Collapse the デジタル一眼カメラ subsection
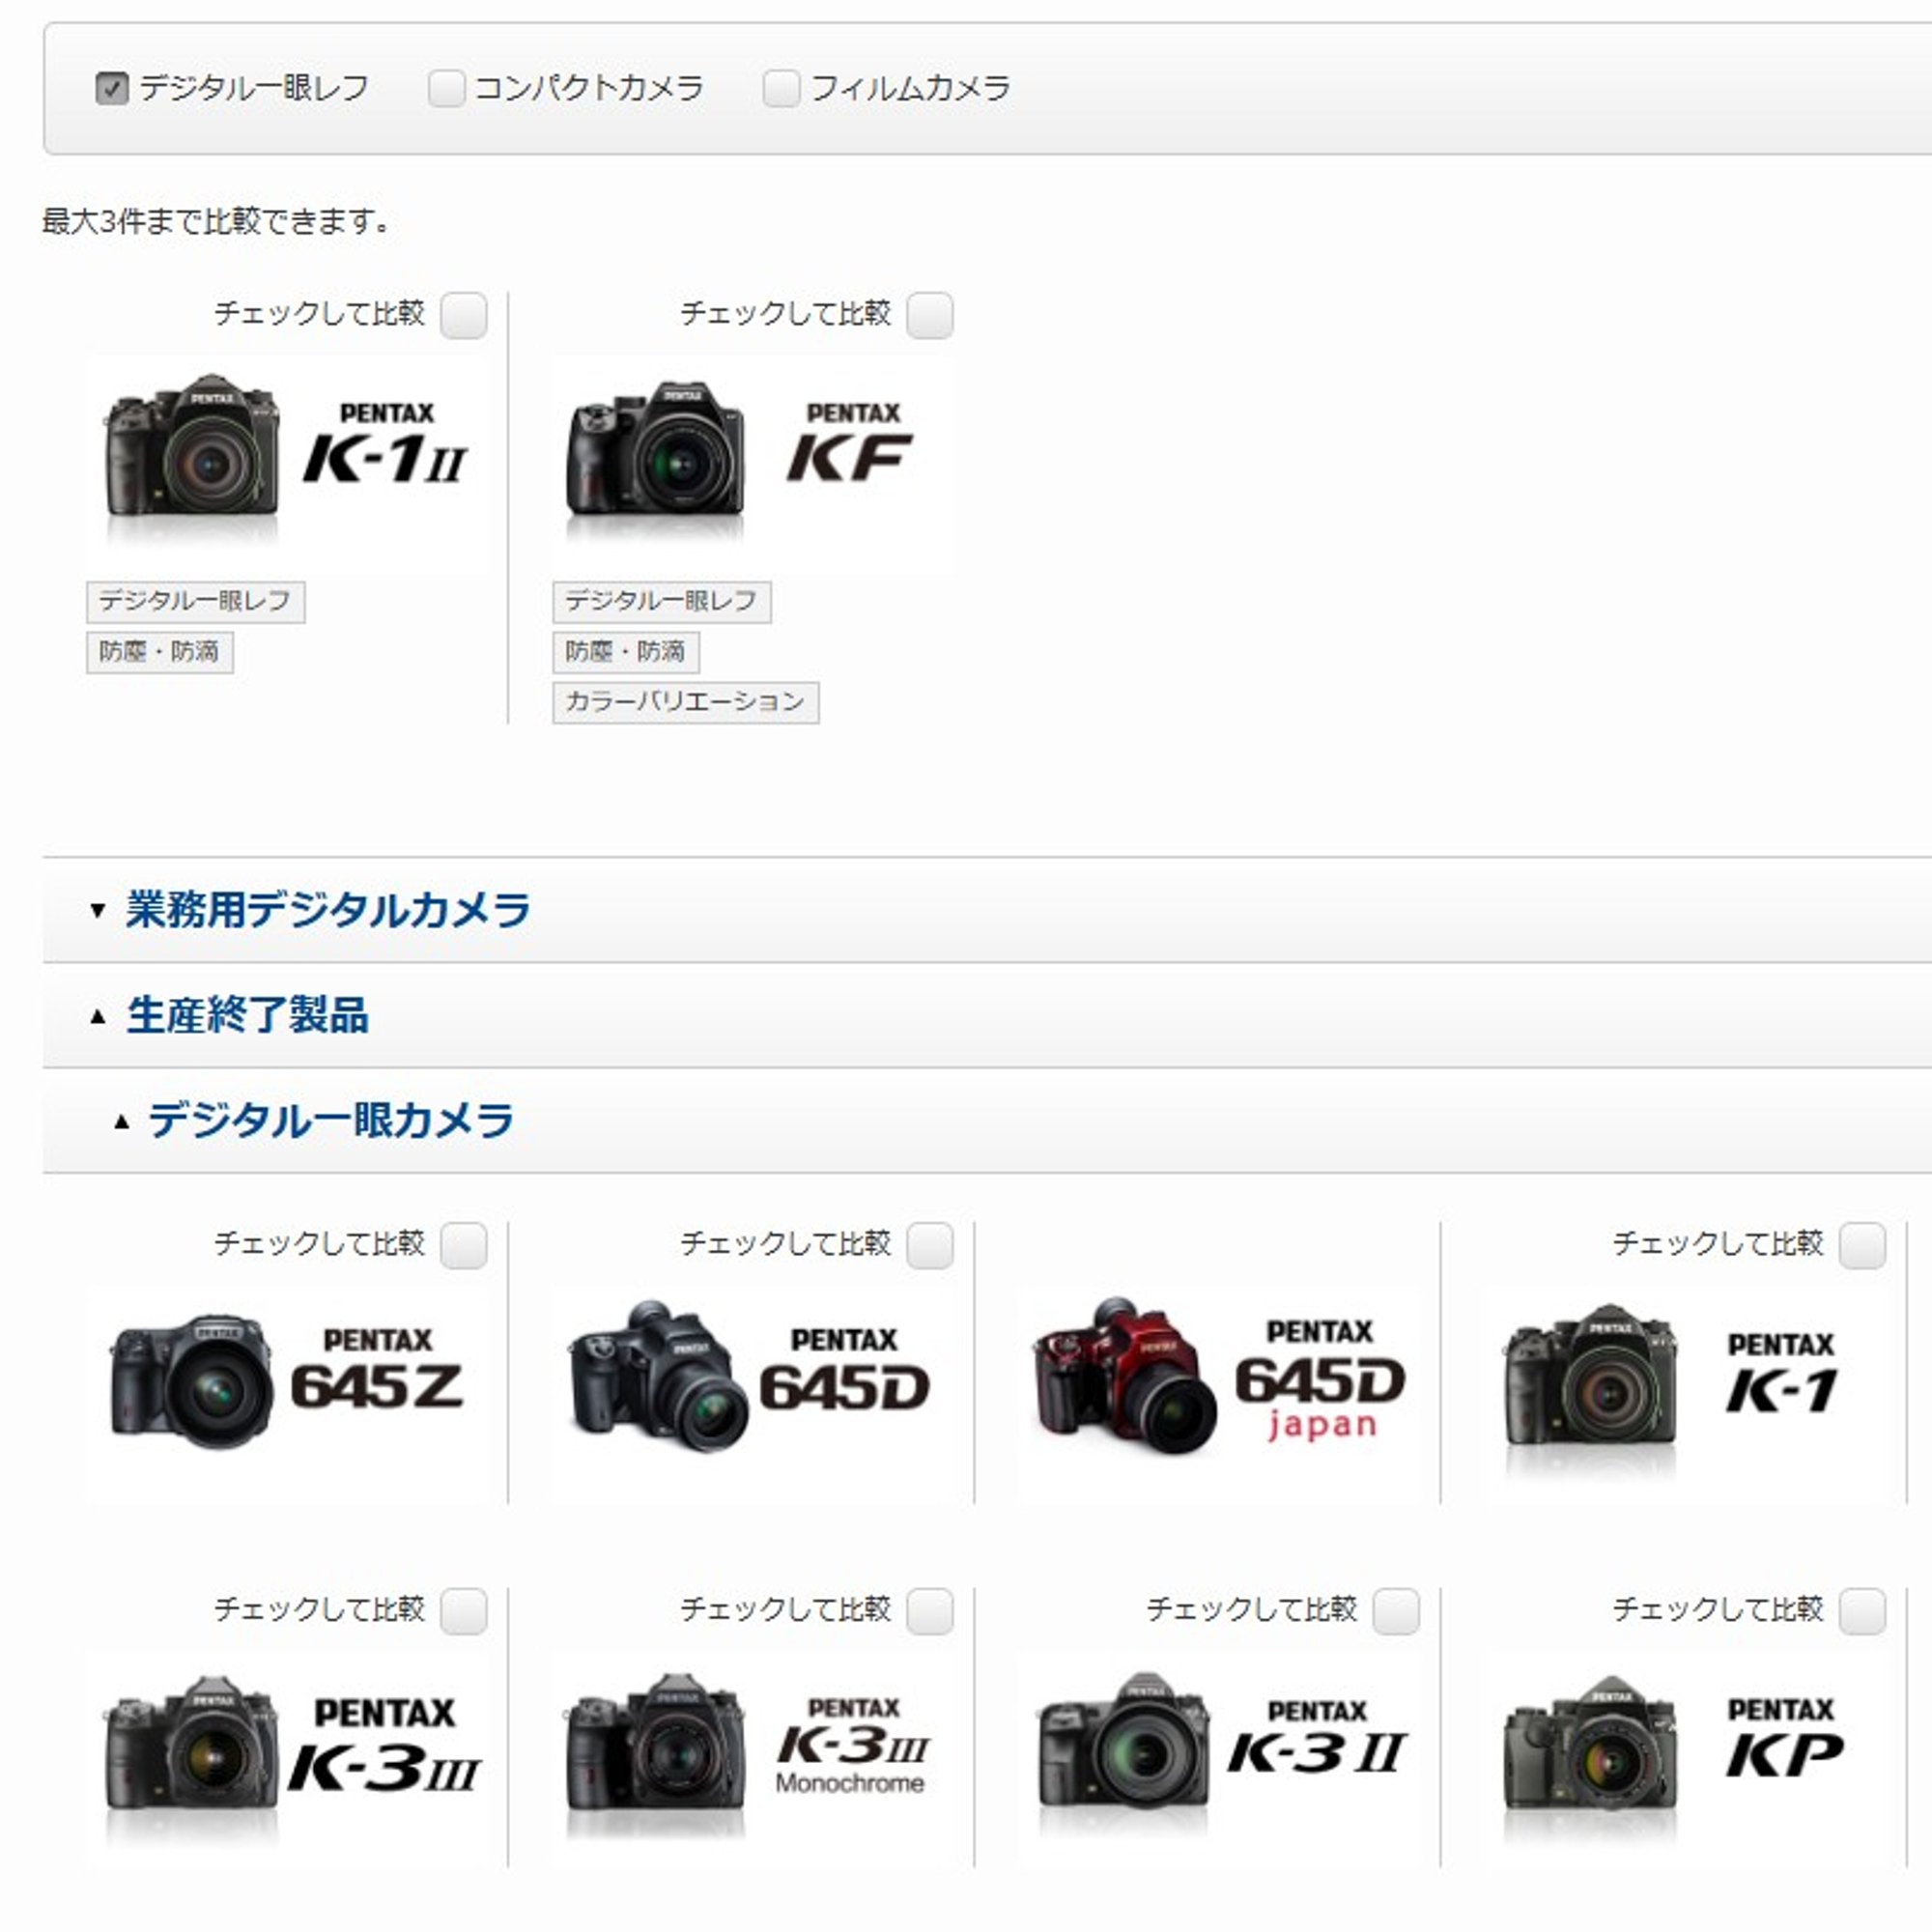The width and height of the screenshot is (1932, 1932). pyautogui.click(x=121, y=1122)
